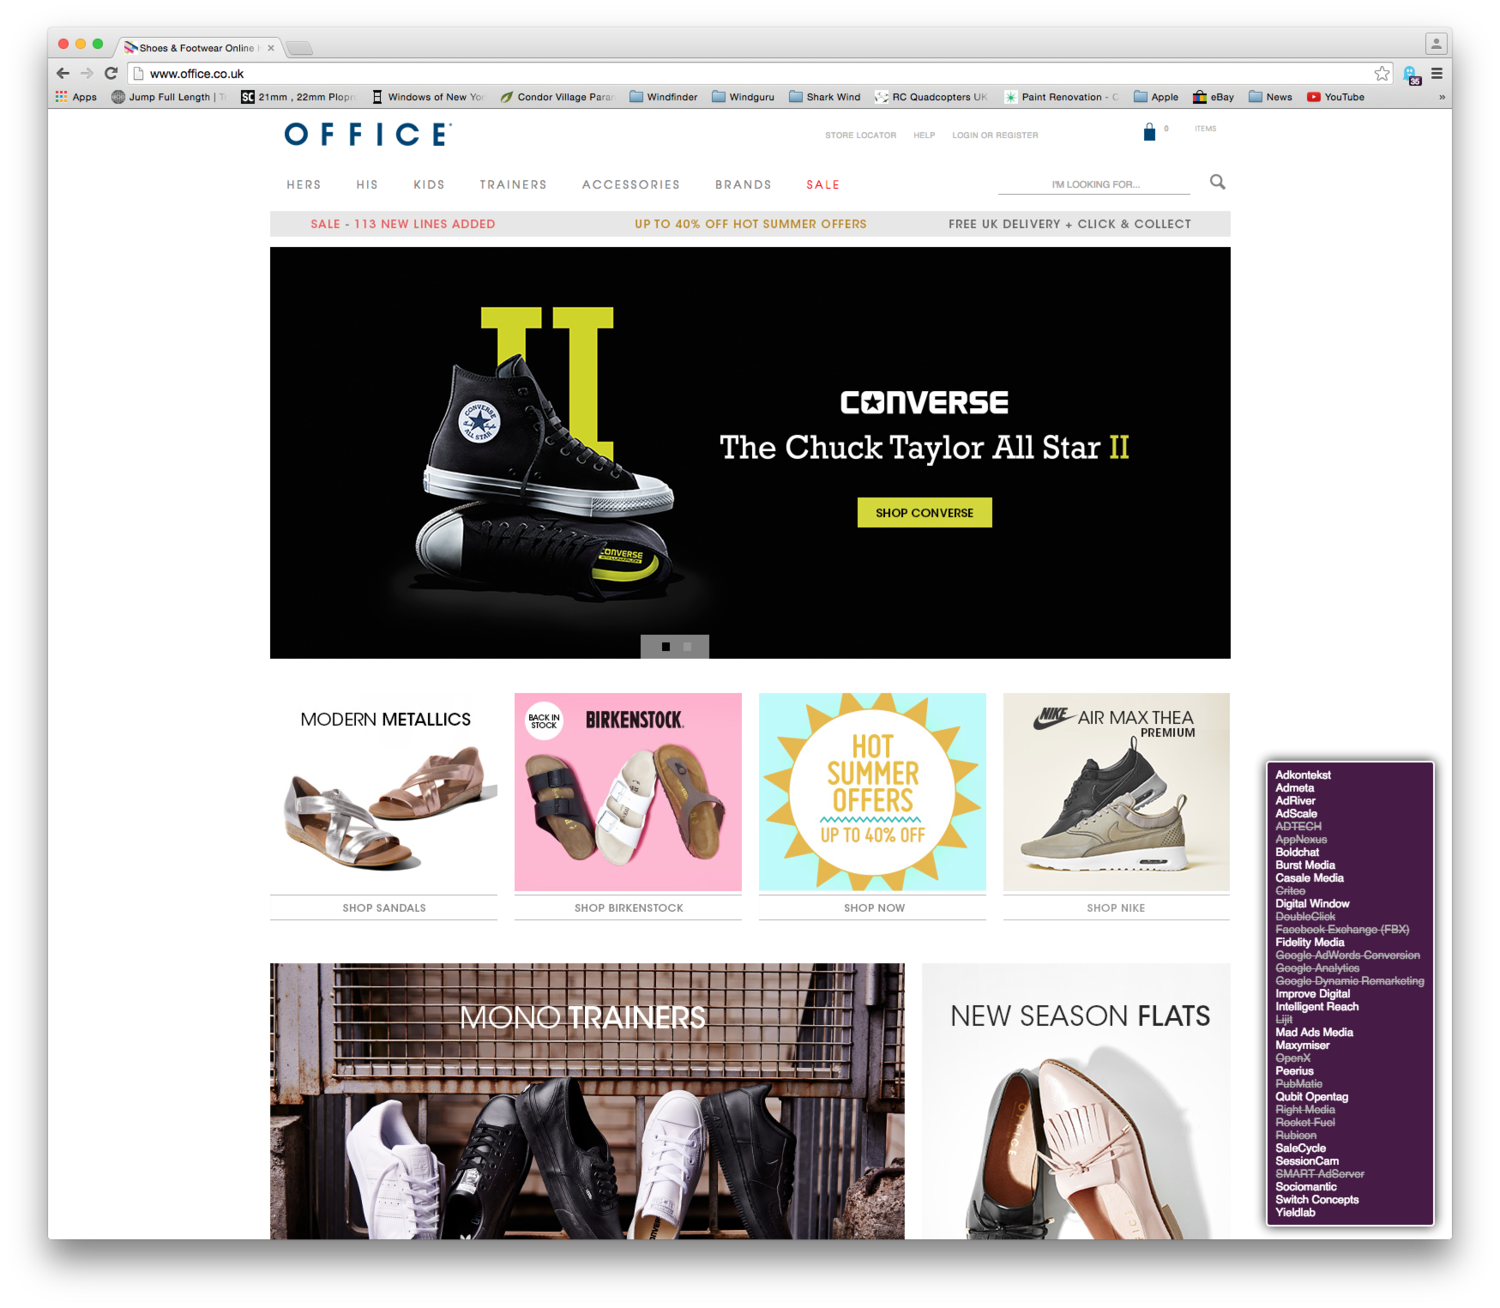Click Free UK delivery click & collect

(x=1070, y=224)
